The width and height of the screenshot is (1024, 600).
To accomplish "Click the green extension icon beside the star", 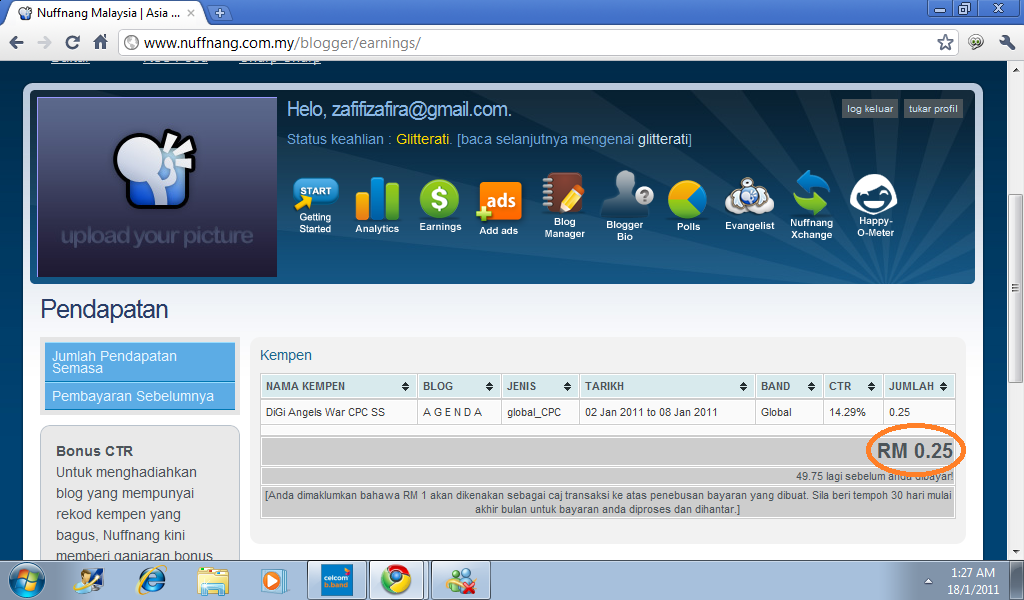I will pos(976,43).
